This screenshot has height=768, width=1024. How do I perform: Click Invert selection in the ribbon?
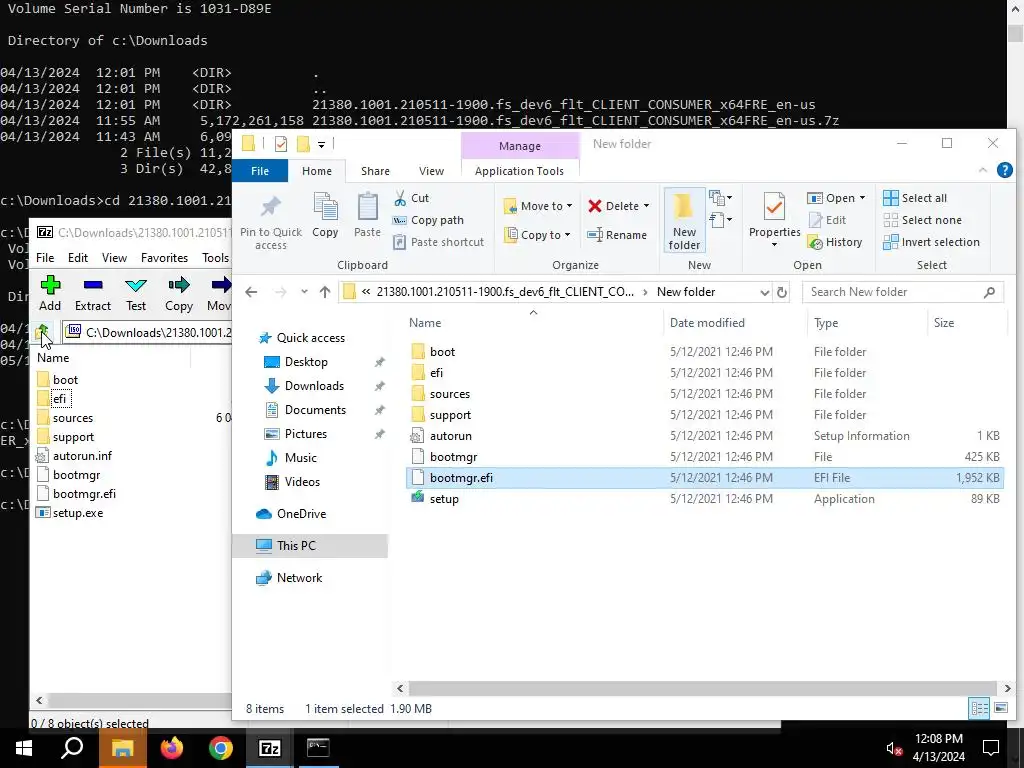(931, 242)
